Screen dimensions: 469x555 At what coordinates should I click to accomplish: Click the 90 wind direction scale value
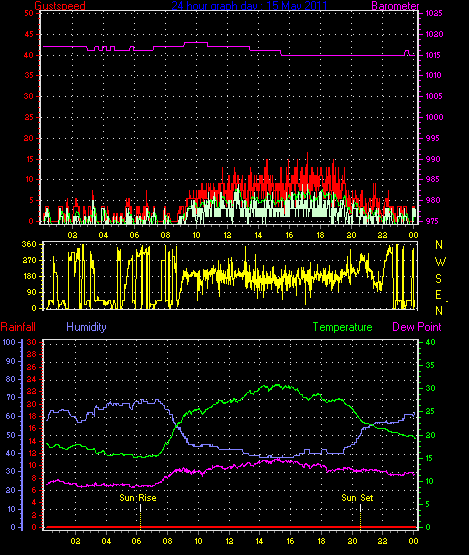click(32, 292)
